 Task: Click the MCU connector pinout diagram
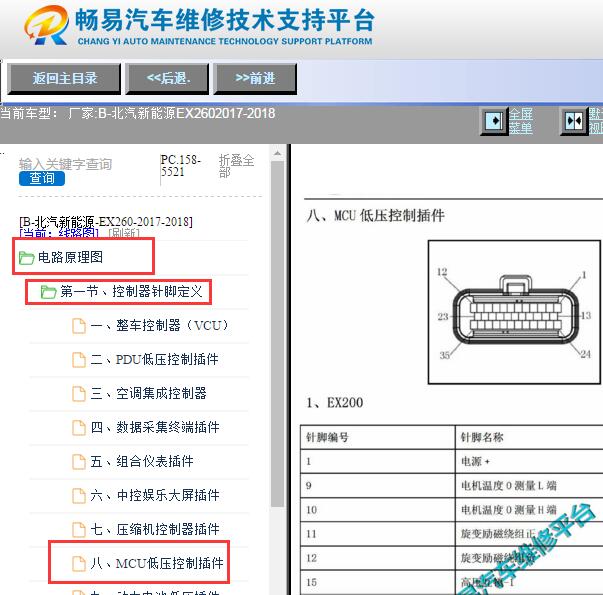514,312
